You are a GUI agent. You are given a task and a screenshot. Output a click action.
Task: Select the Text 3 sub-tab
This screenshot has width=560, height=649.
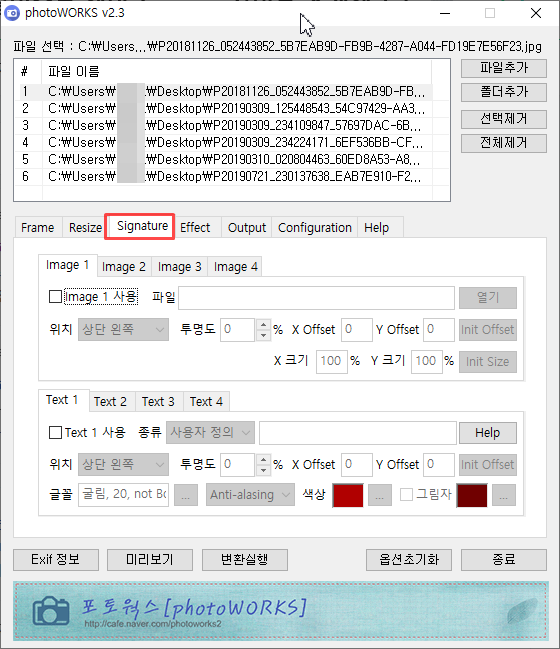pyautogui.click(x=158, y=401)
